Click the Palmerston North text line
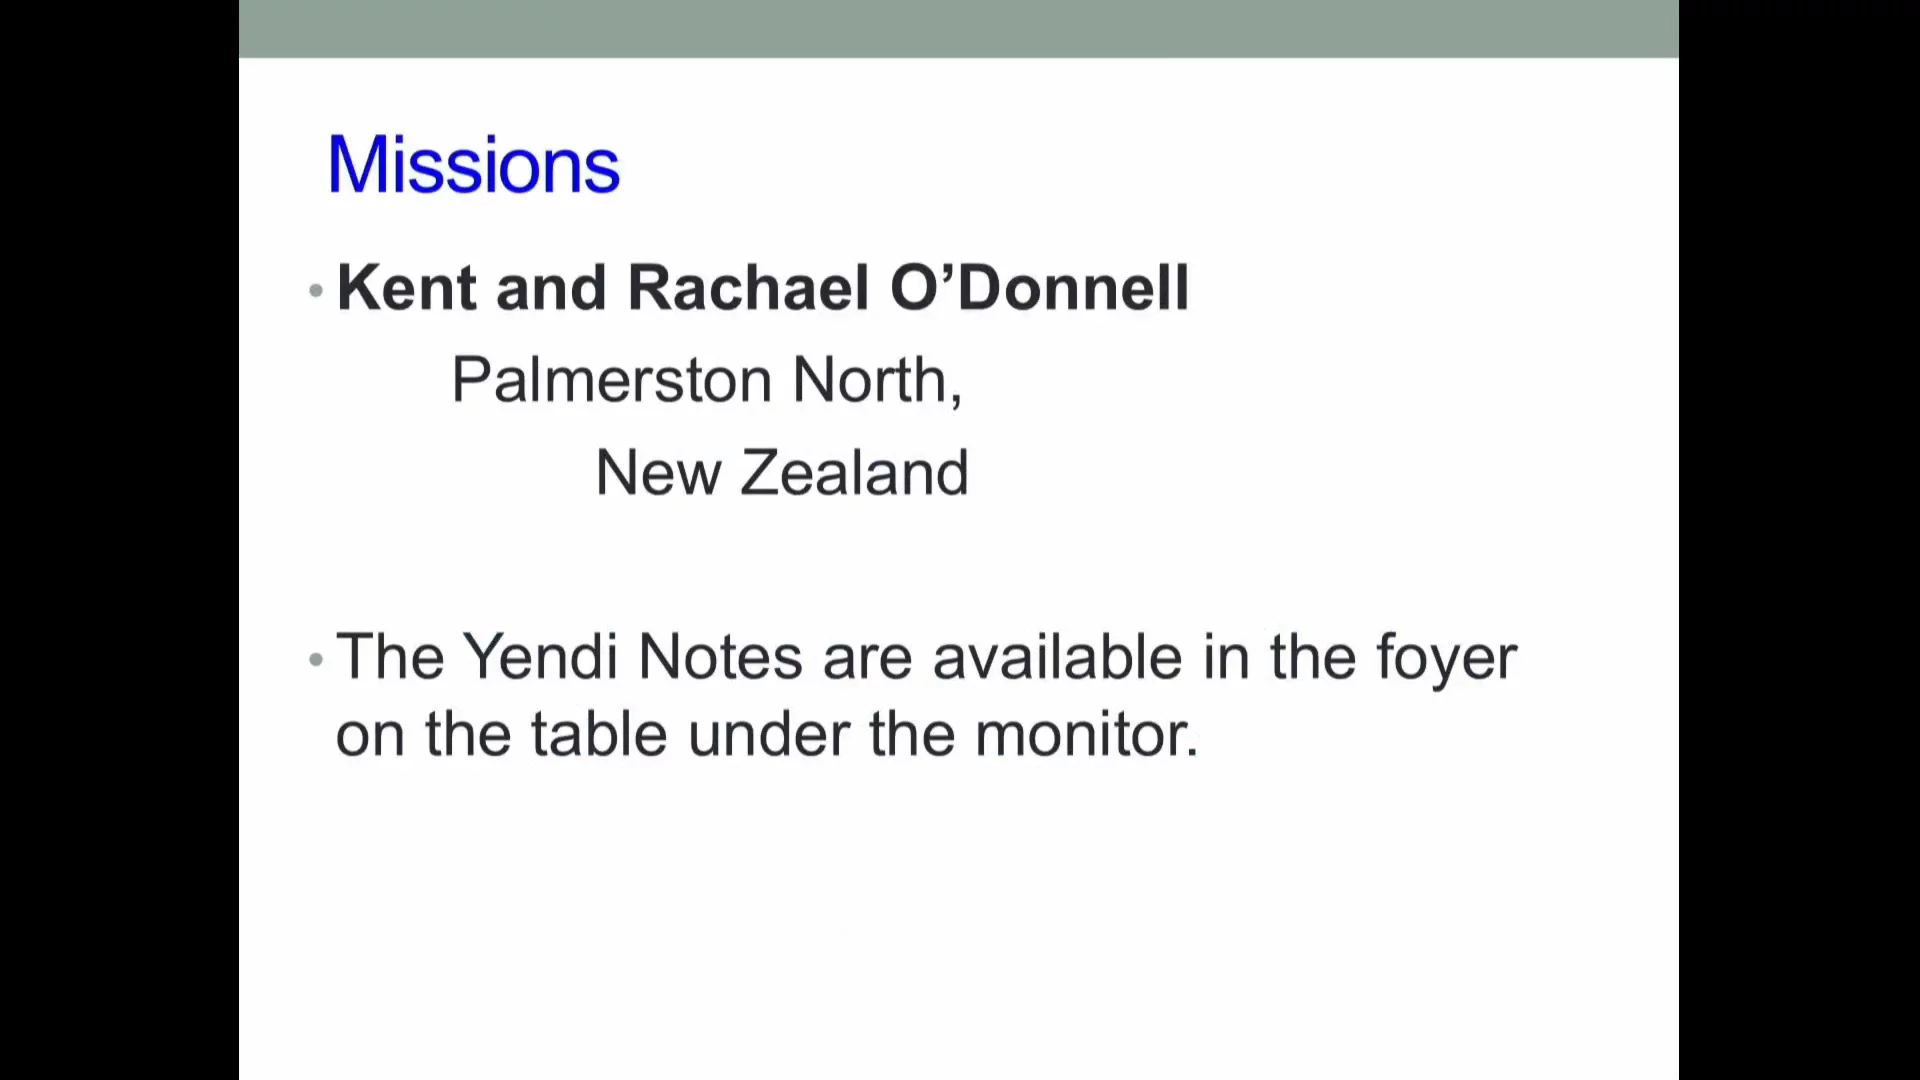This screenshot has height=1080, width=1920. click(706, 381)
